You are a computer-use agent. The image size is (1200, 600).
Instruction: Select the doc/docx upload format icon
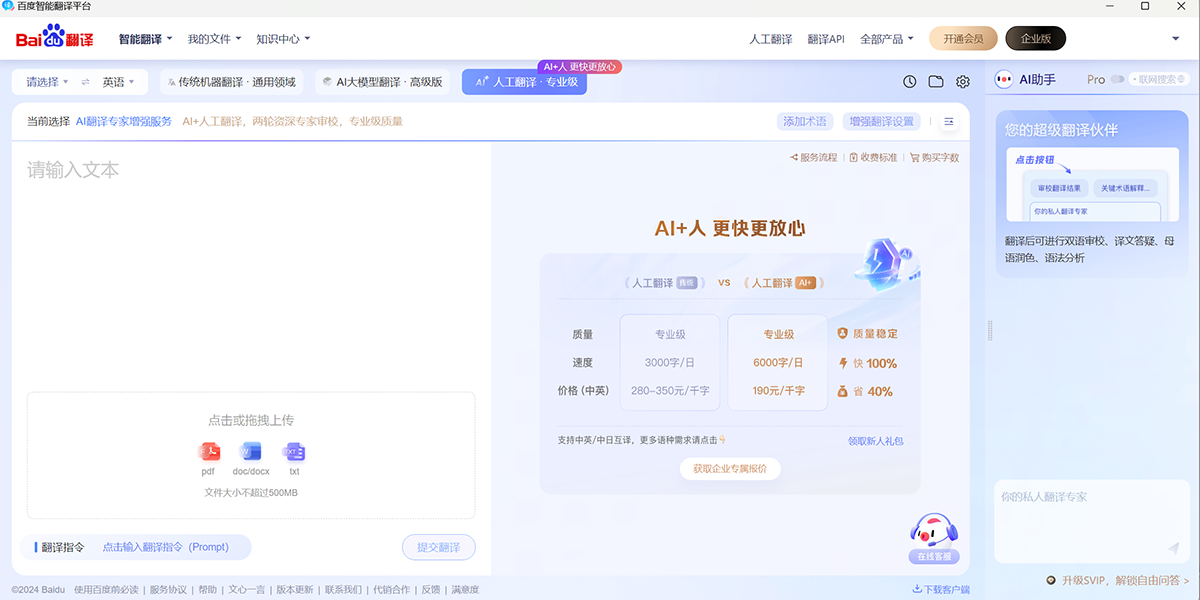click(x=250, y=452)
